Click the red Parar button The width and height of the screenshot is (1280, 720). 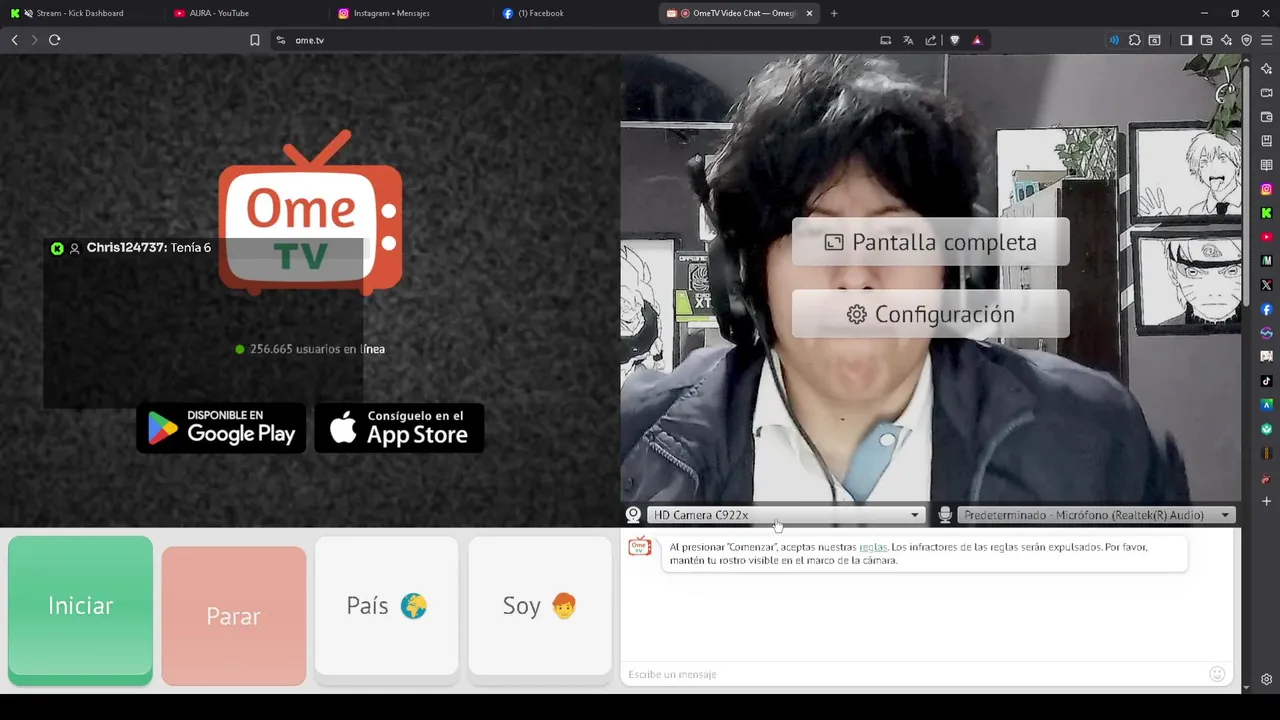click(x=233, y=616)
